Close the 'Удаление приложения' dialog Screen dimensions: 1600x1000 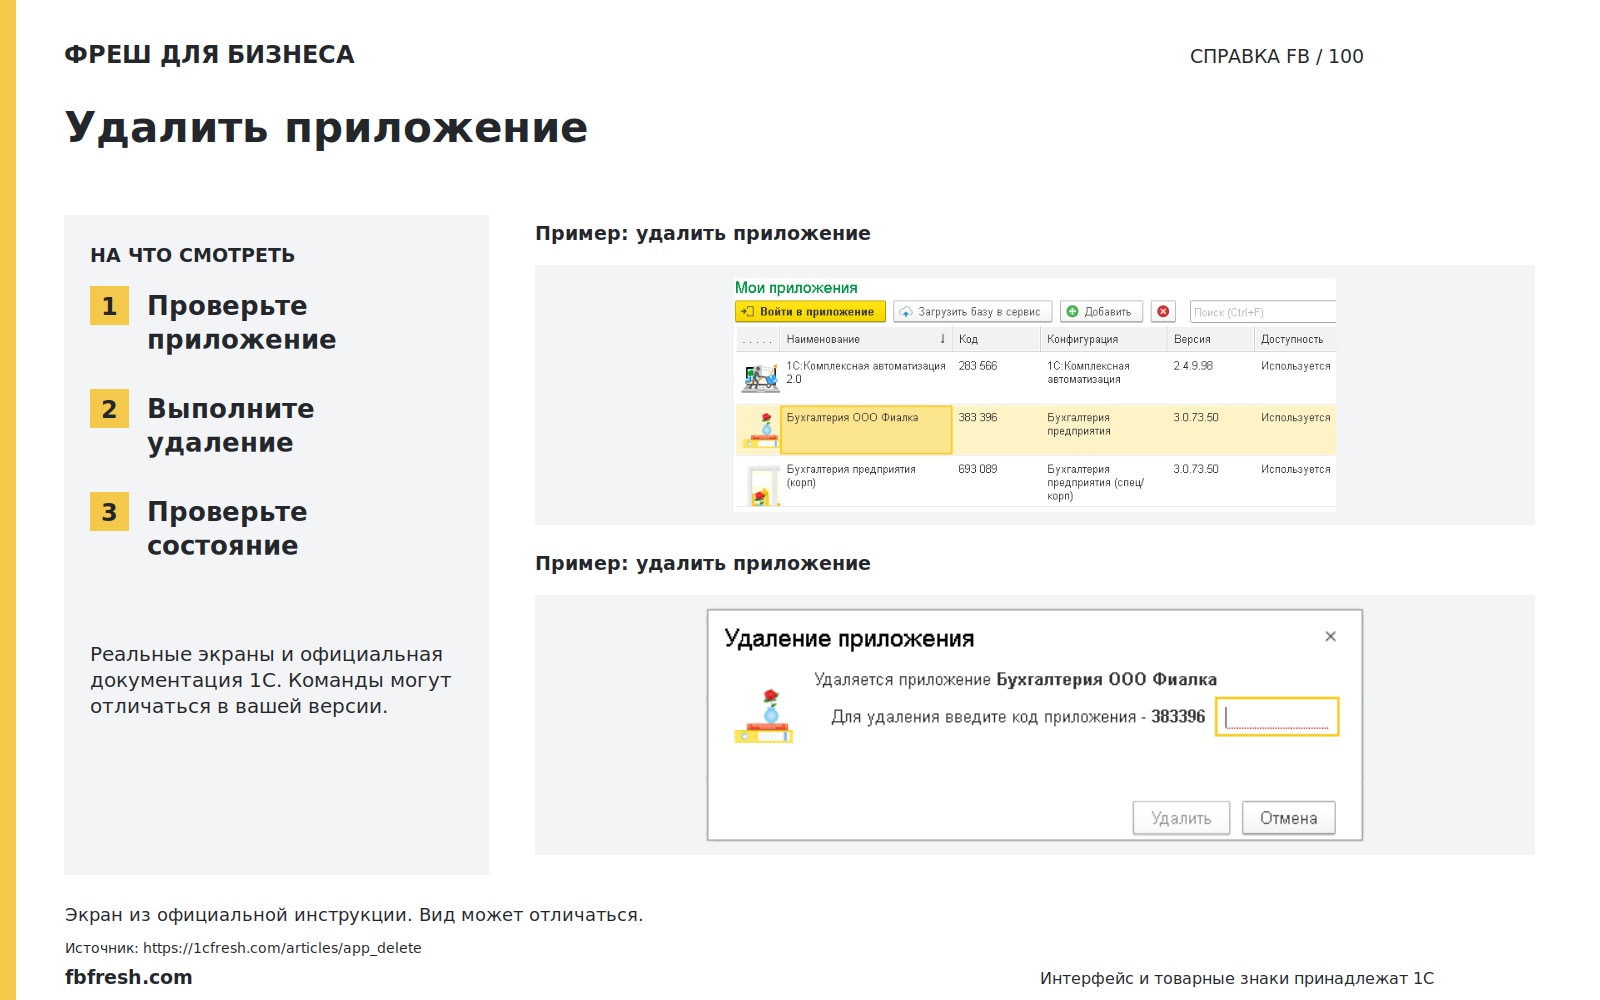1330,636
